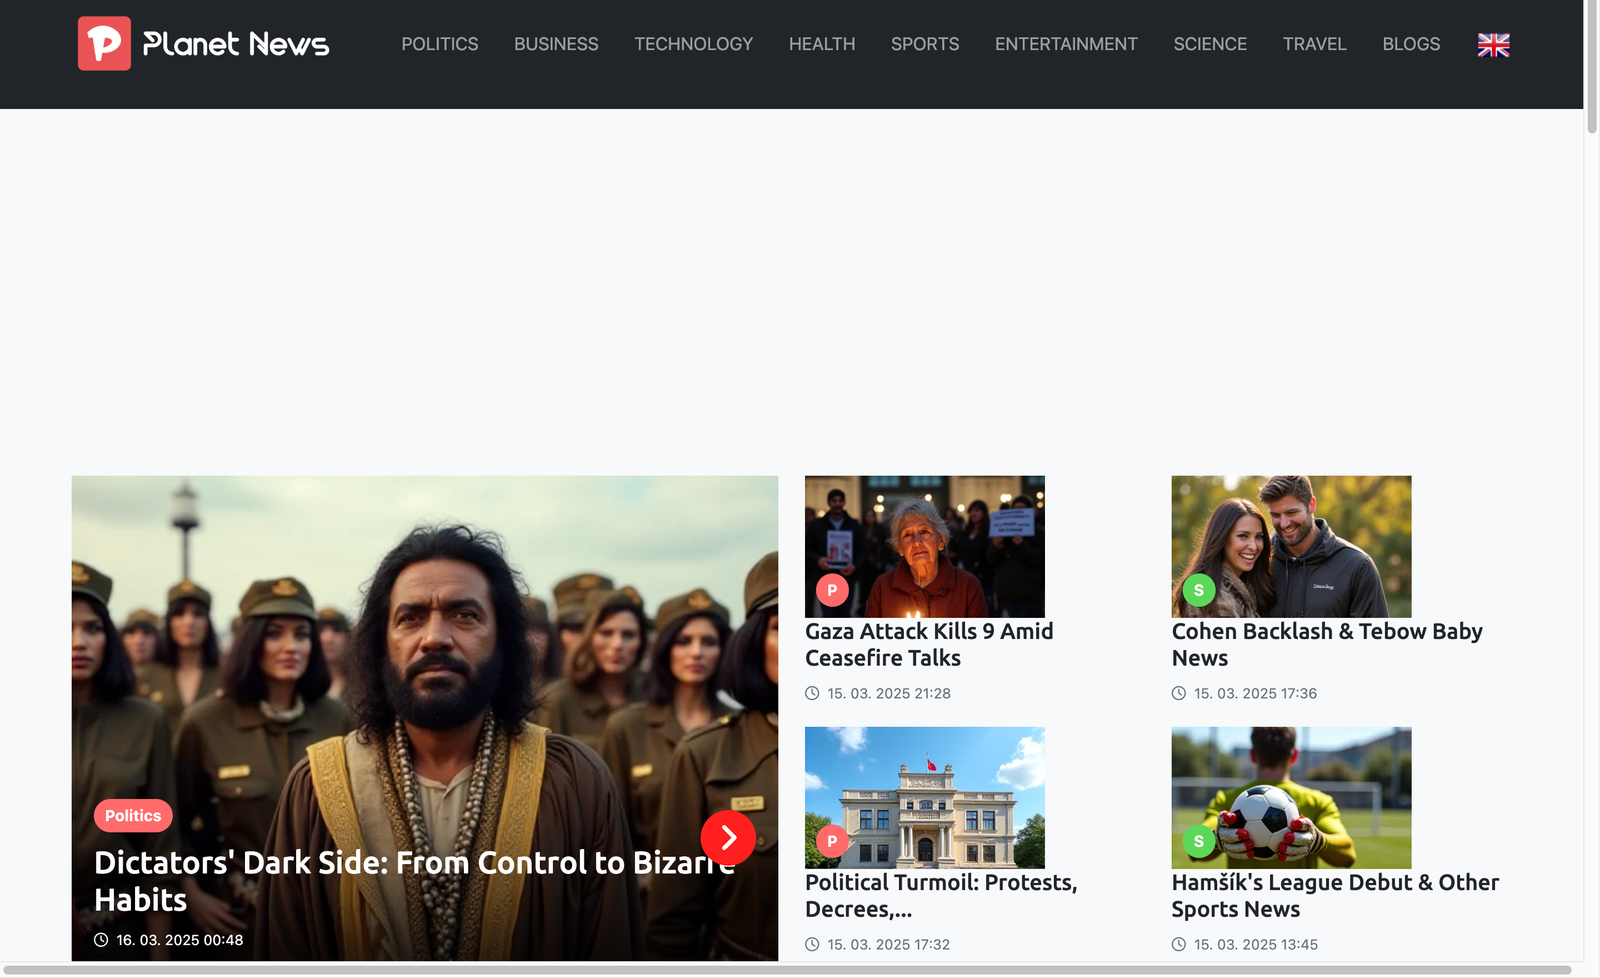
Task: Open 'Hamšík's League Debut' sports article
Action: point(1334,896)
